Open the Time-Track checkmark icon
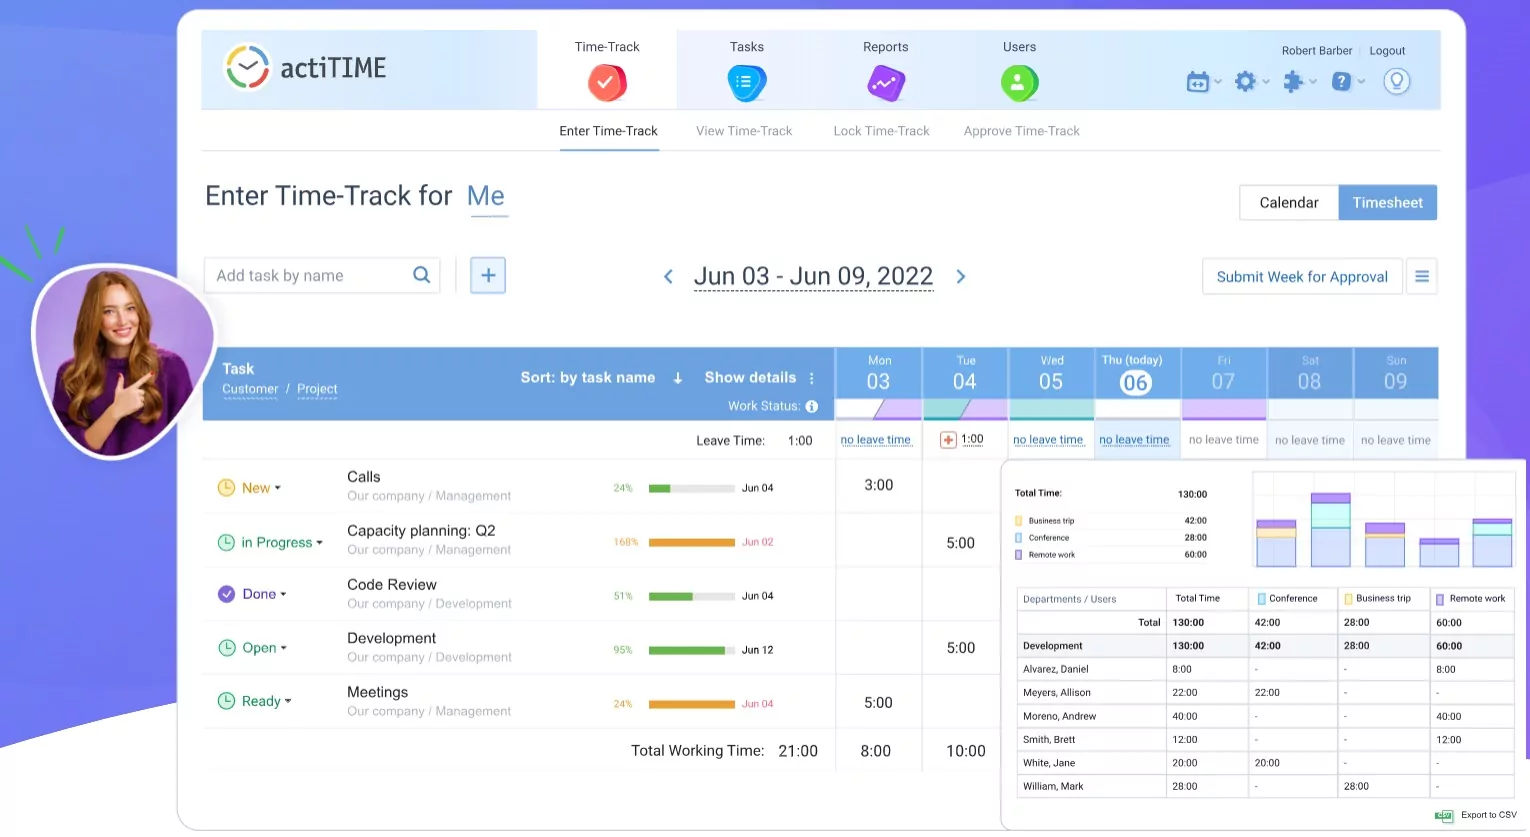The width and height of the screenshot is (1530, 837). (x=607, y=83)
